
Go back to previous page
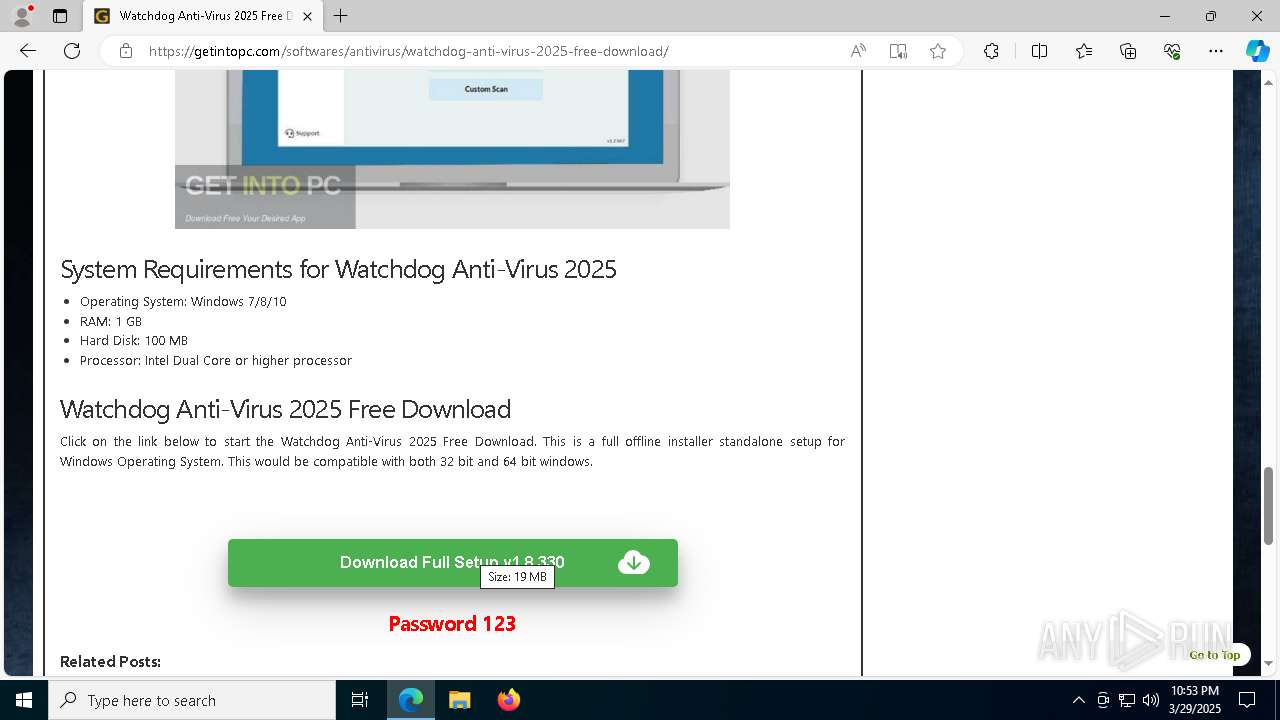[x=28, y=51]
